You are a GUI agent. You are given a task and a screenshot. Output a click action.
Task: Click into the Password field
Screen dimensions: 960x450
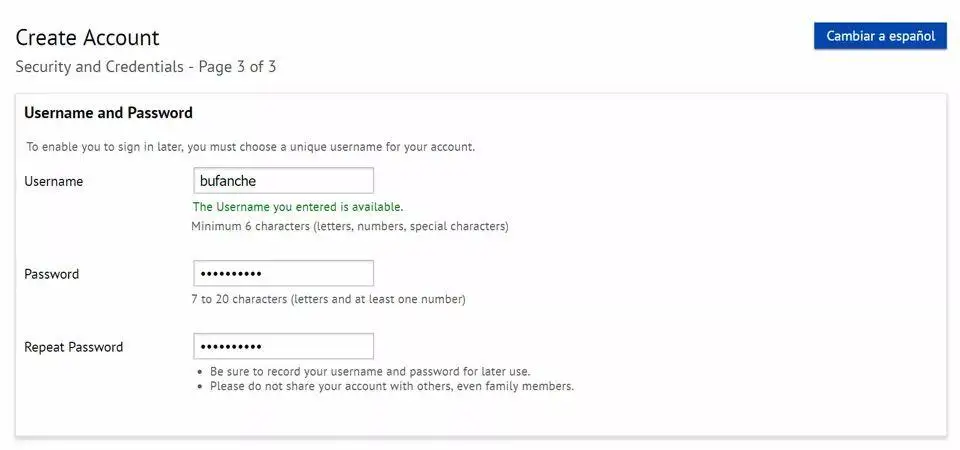[283, 274]
